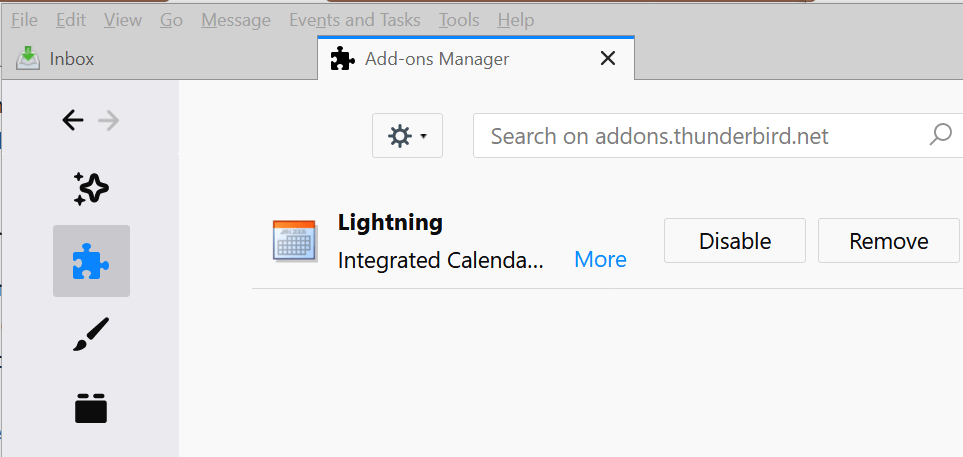Click the Inbox tray icon
Image resolution: width=963 pixels, height=457 pixels.
coord(28,58)
